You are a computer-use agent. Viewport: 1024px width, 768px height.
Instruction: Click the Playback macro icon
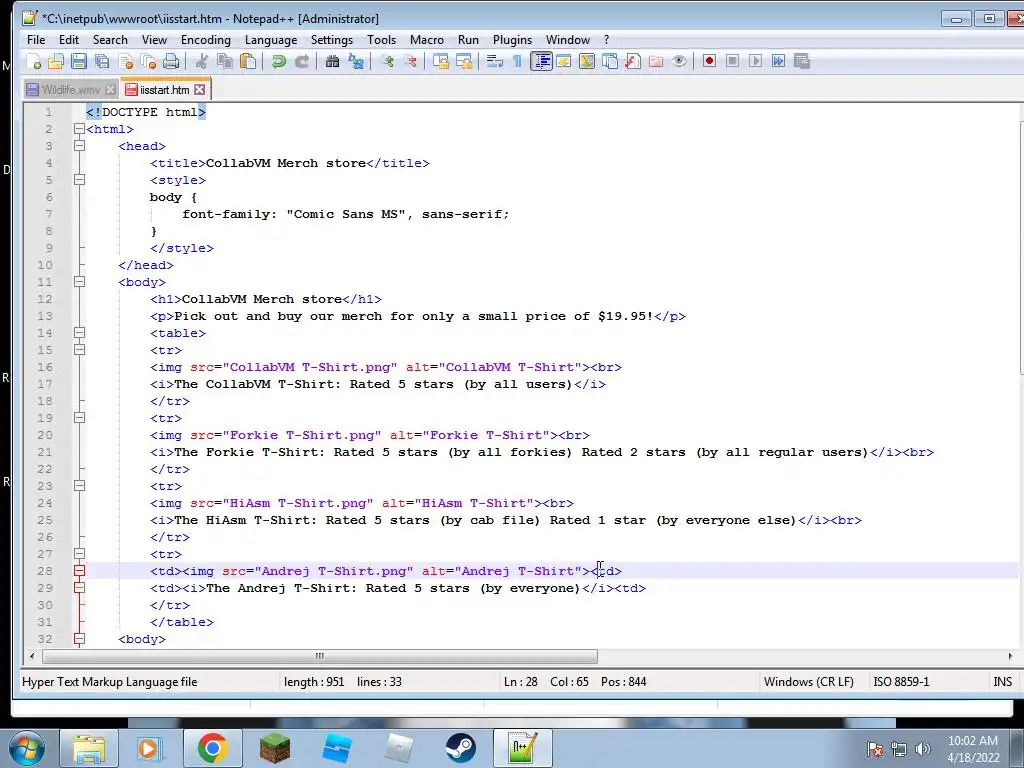point(756,61)
